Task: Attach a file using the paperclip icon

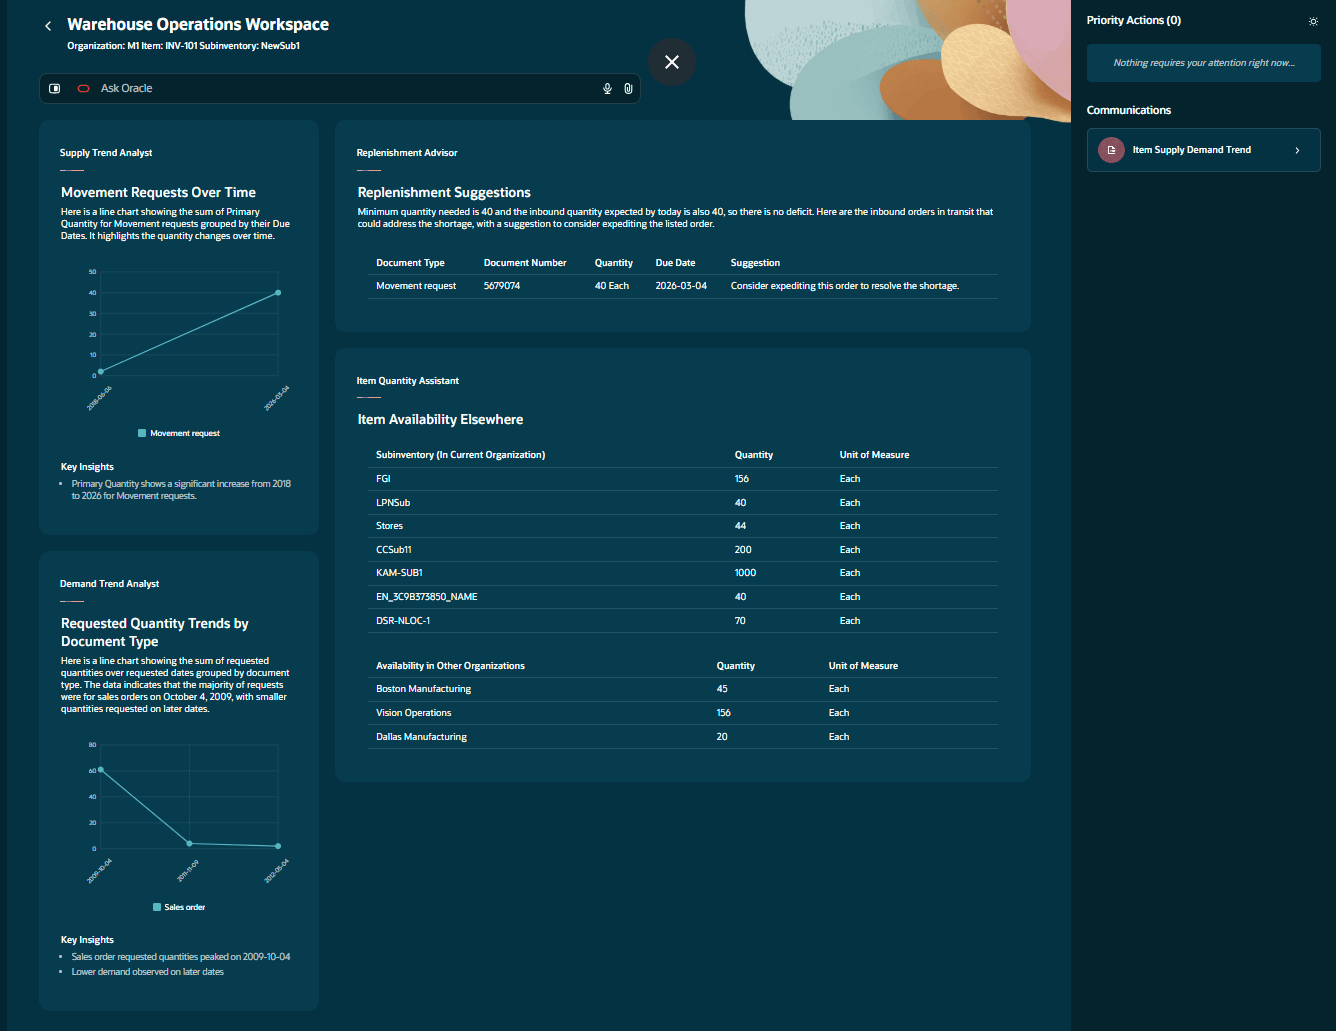Action: tap(628, 89)
